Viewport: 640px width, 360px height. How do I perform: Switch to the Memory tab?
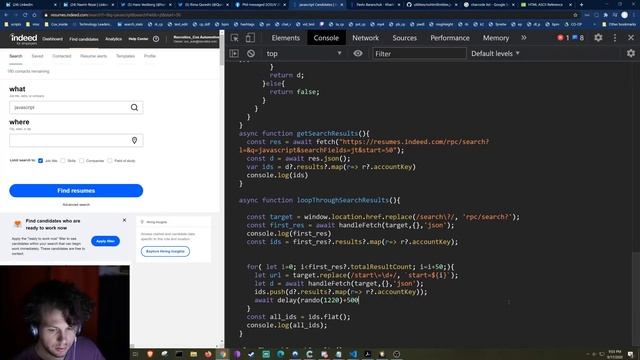pos(496,38)
